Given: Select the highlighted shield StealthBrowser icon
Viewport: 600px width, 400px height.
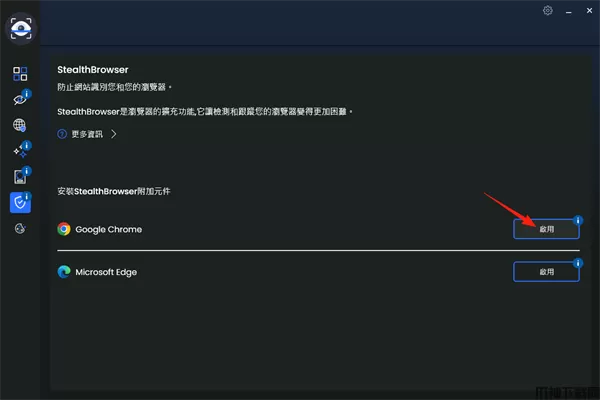Looking at the screenshot, I should point(20,202).
